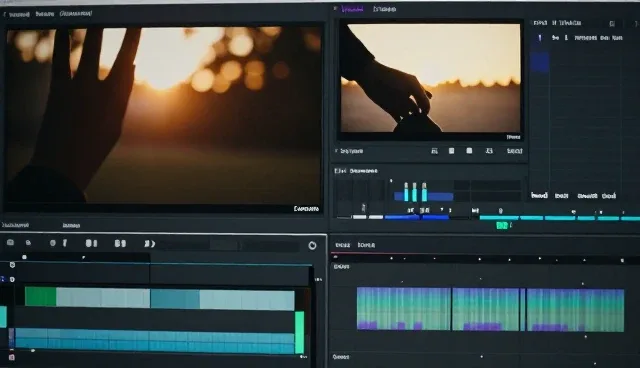640x368 pixels.
Task: Click the first solid square icon under sunset hand preview
Action: pyautogui.click(x=451, y=151)
